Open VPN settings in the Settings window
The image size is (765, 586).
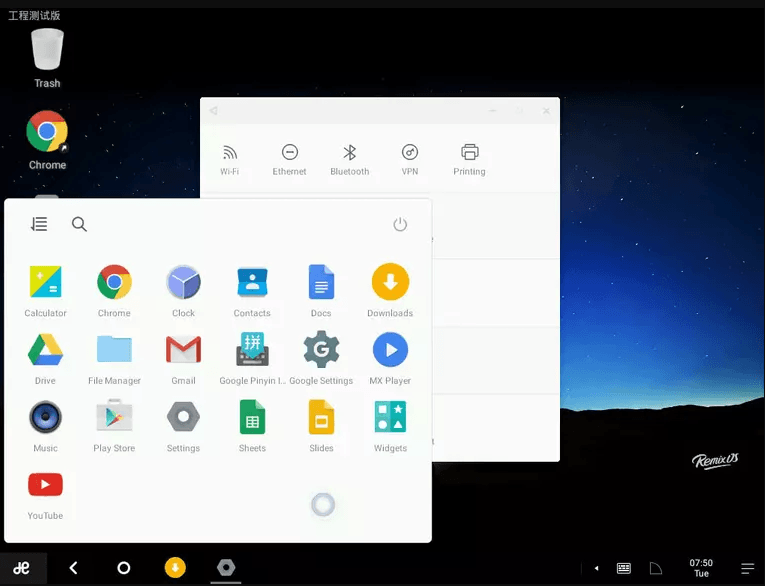[x=410, y=160]
